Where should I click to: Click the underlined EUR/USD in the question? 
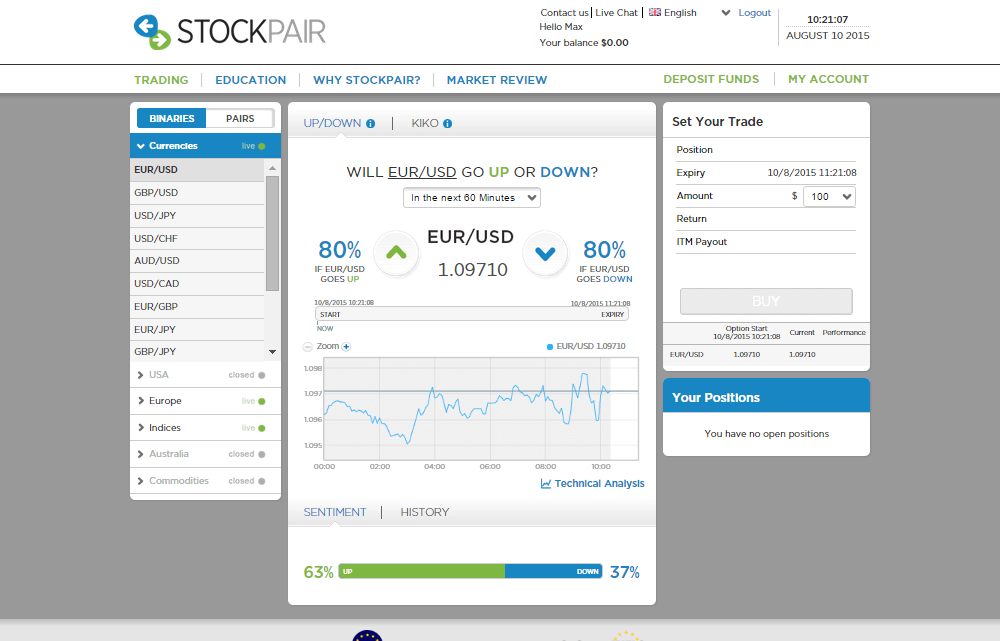pyautogui.click(x=422, y=172)
